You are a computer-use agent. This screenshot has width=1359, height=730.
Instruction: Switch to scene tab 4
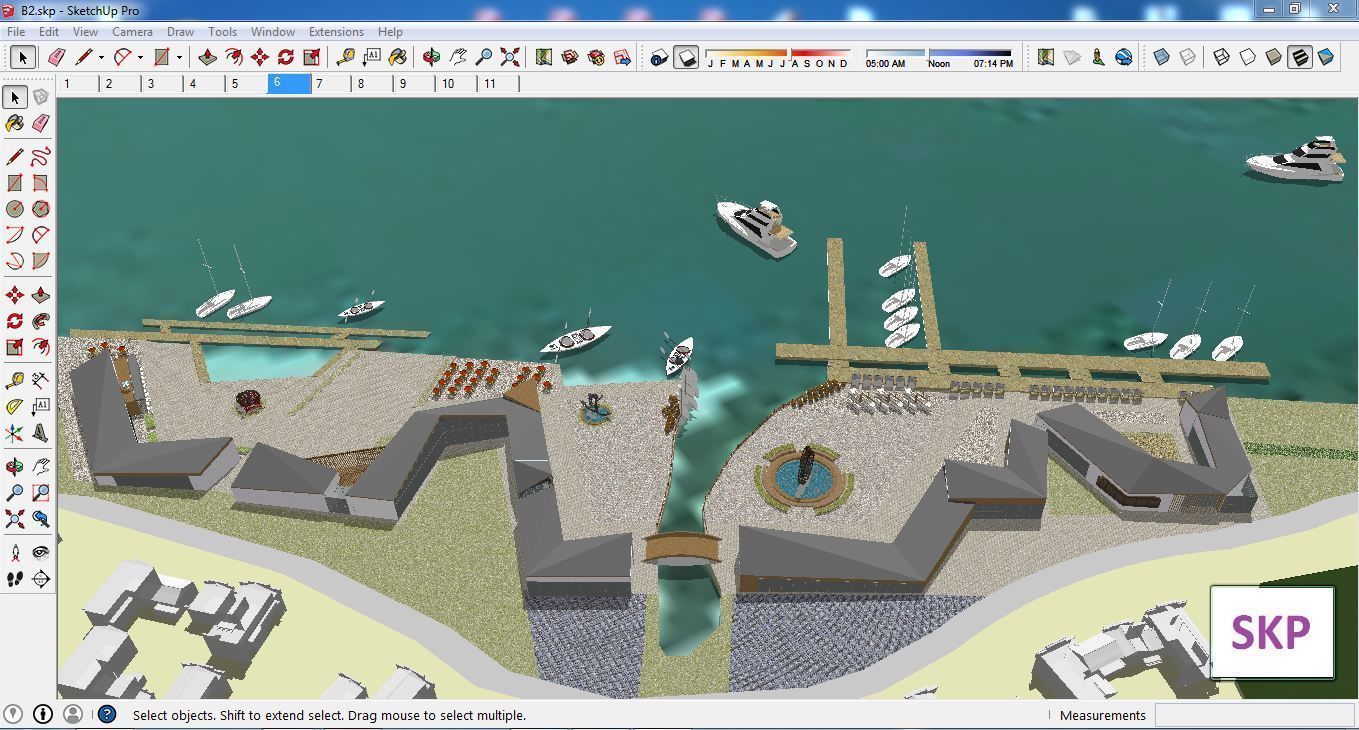204,84
